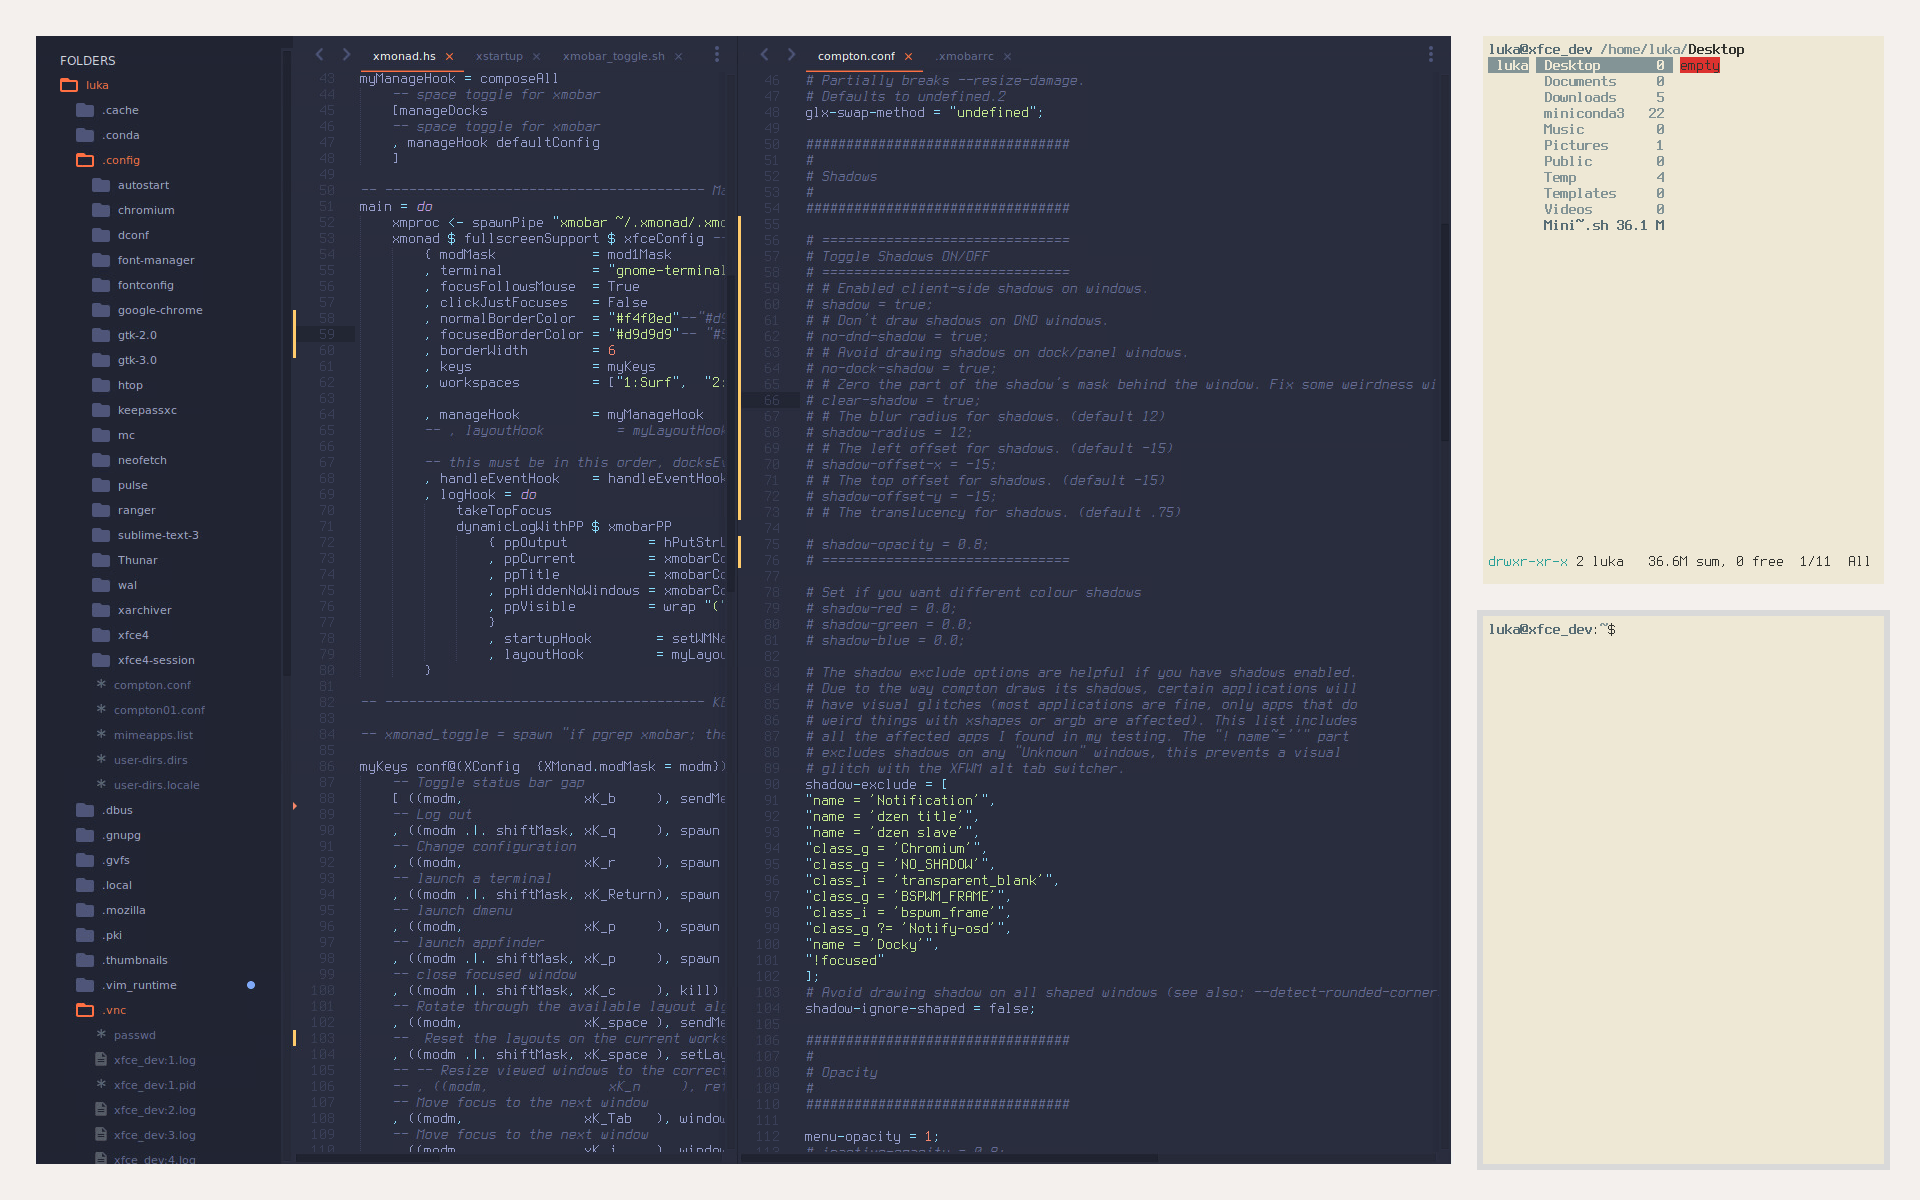Screen dimensions: 1920x1200
Task: Click the .vim_runtime unsaved indicator dot
Action: pyautogui.click(x=251, y=985)
